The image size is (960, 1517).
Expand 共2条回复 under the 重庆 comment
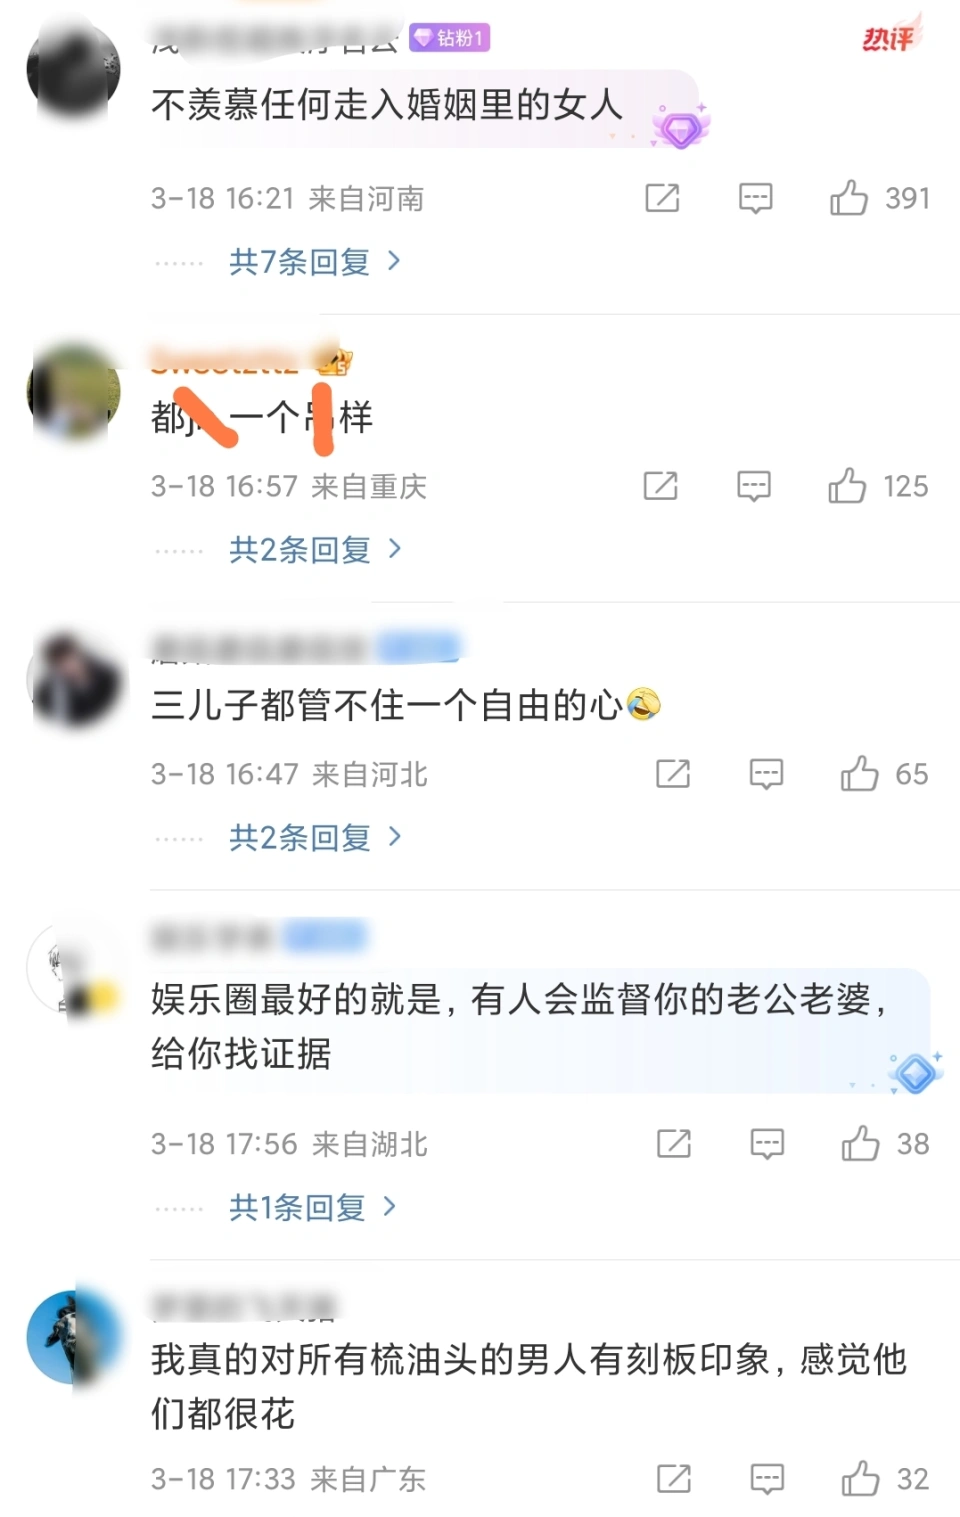(x=315, y=549)
